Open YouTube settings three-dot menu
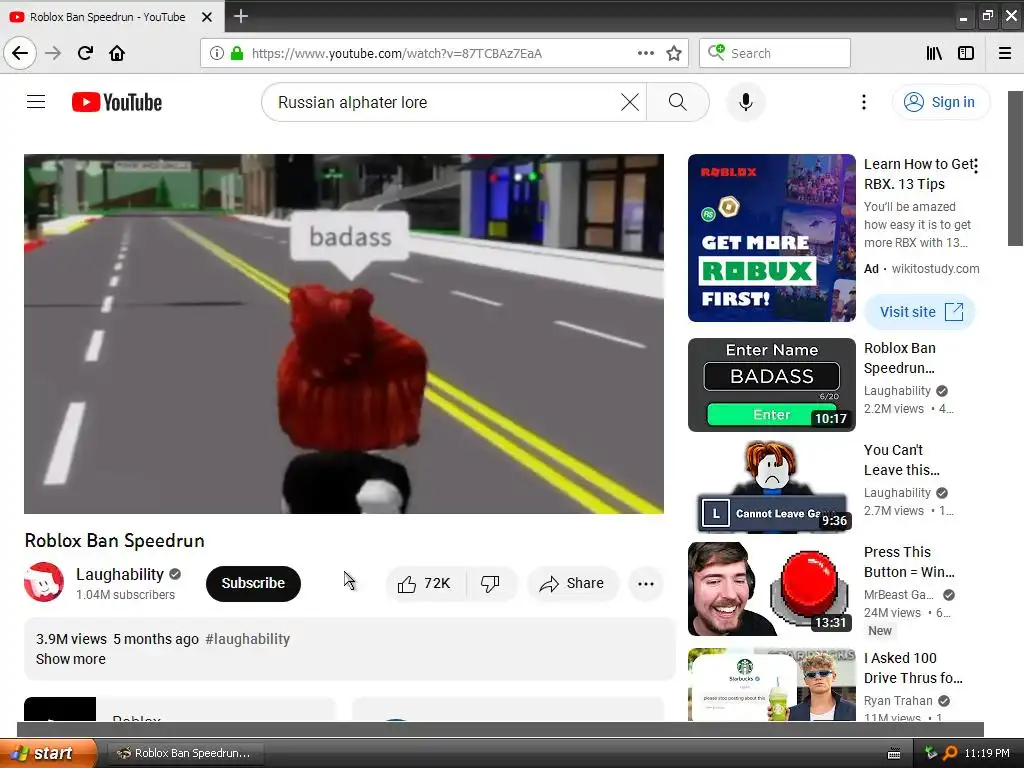The height and width of the screenshot is (768, 1024). (863, 102)
